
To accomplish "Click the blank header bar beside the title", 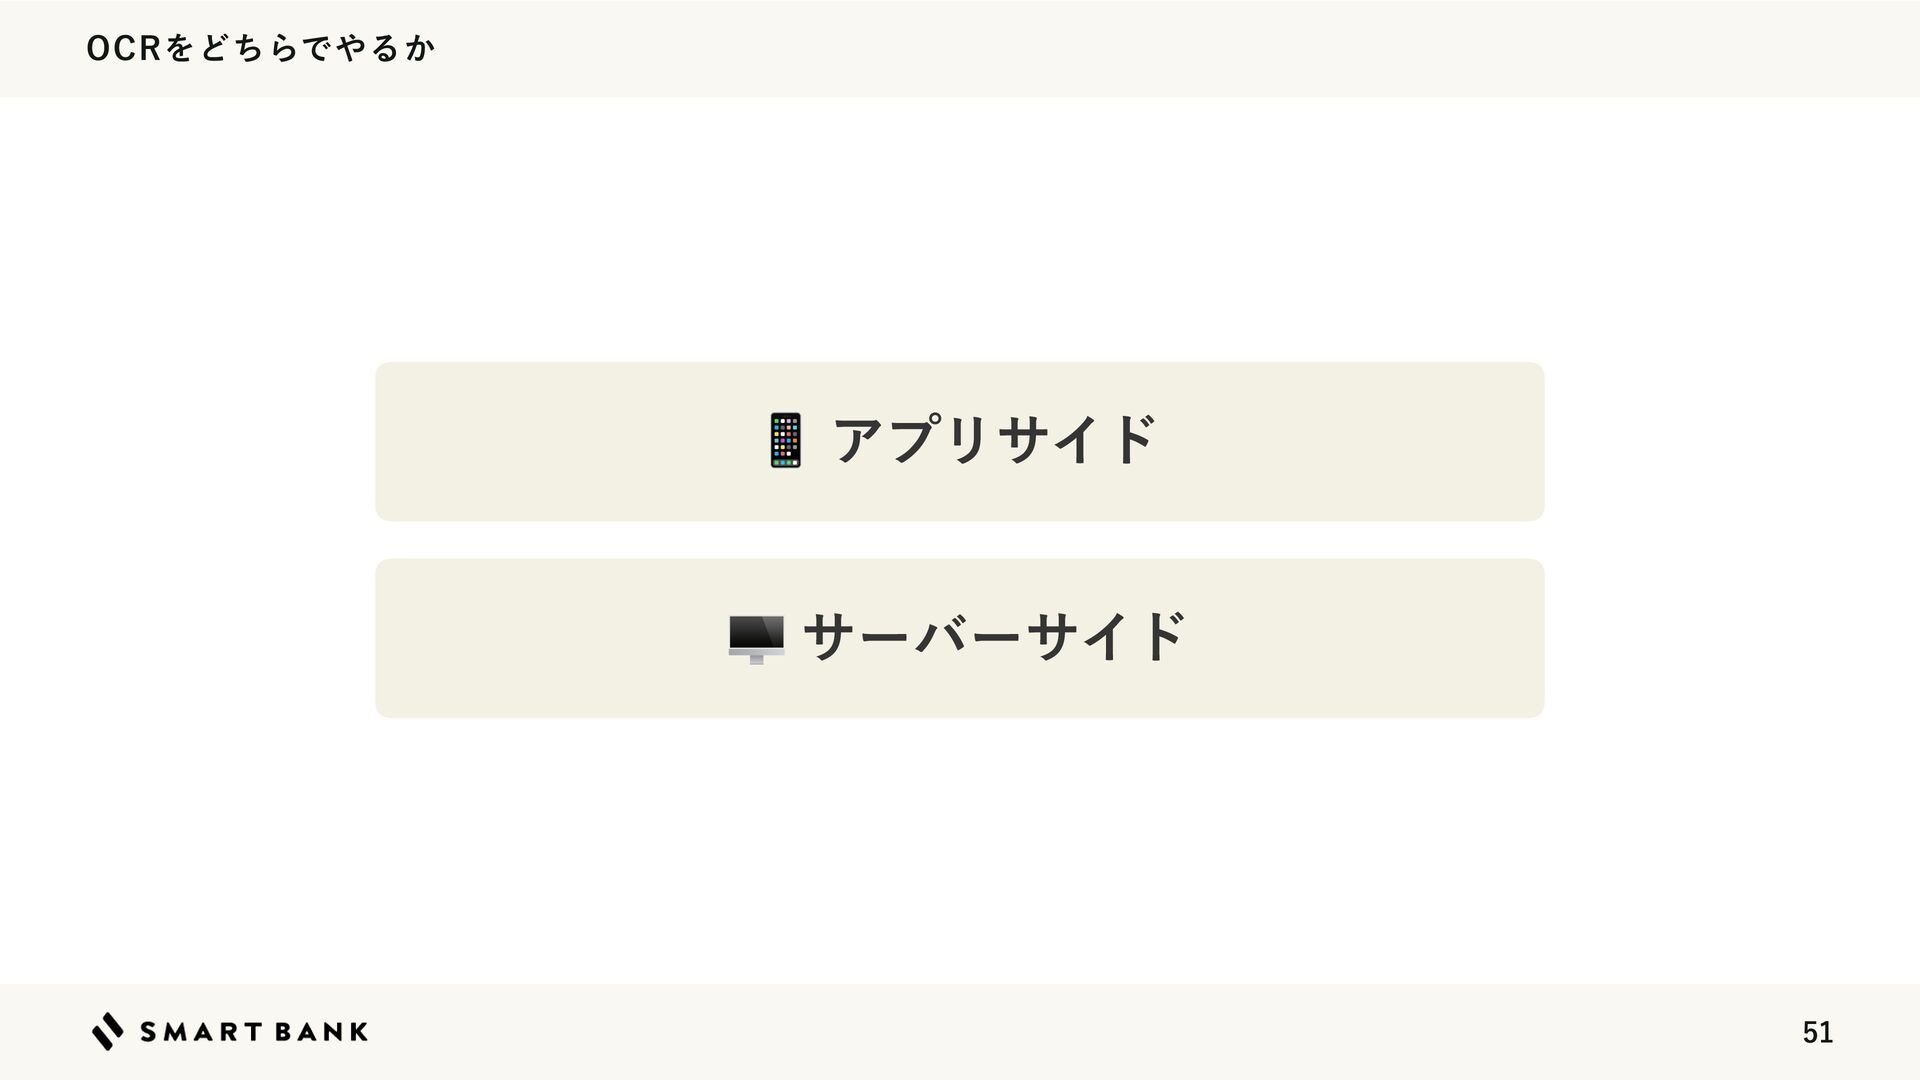I will click(x=1170, y=48).
